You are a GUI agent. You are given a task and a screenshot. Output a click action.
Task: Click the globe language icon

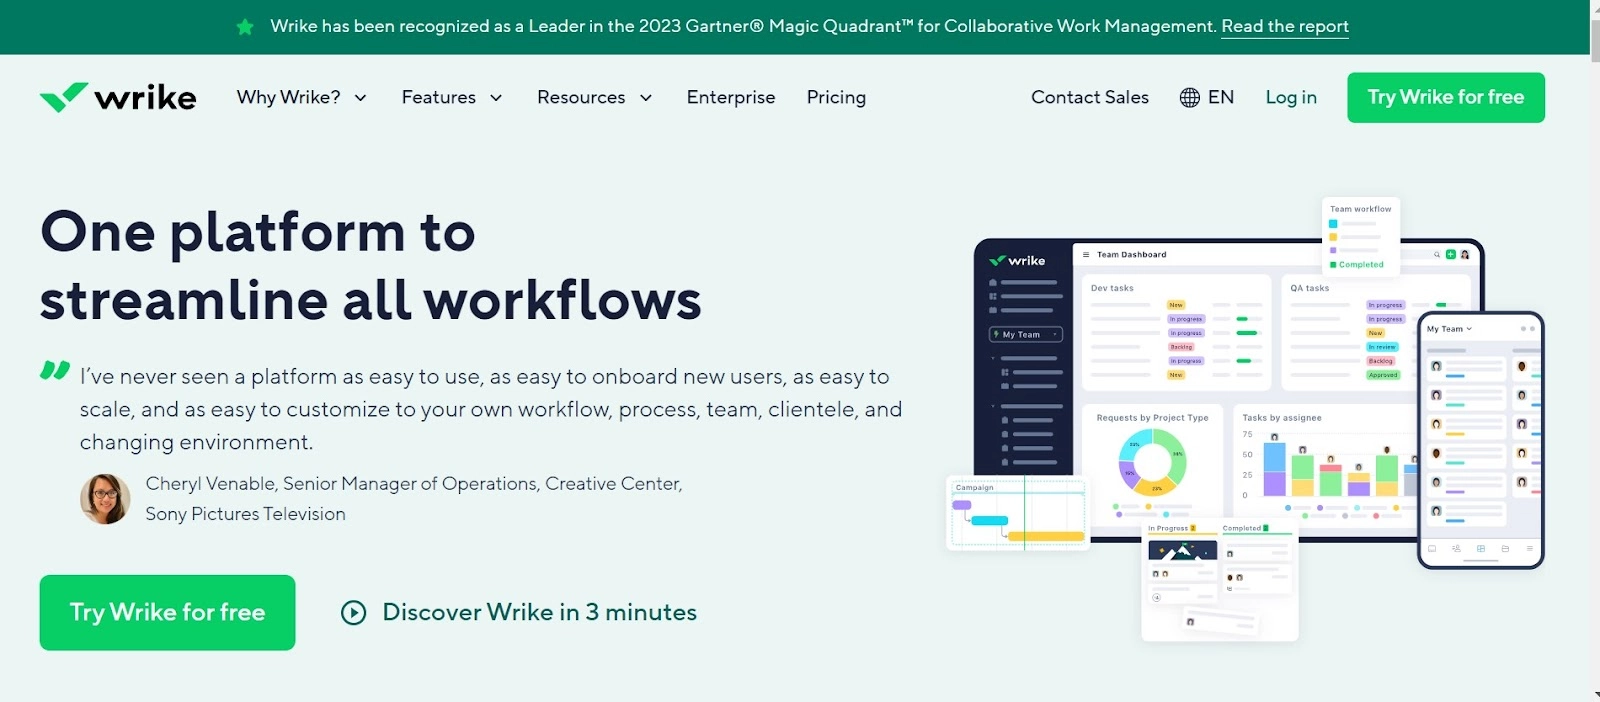tap(1189, 97)
